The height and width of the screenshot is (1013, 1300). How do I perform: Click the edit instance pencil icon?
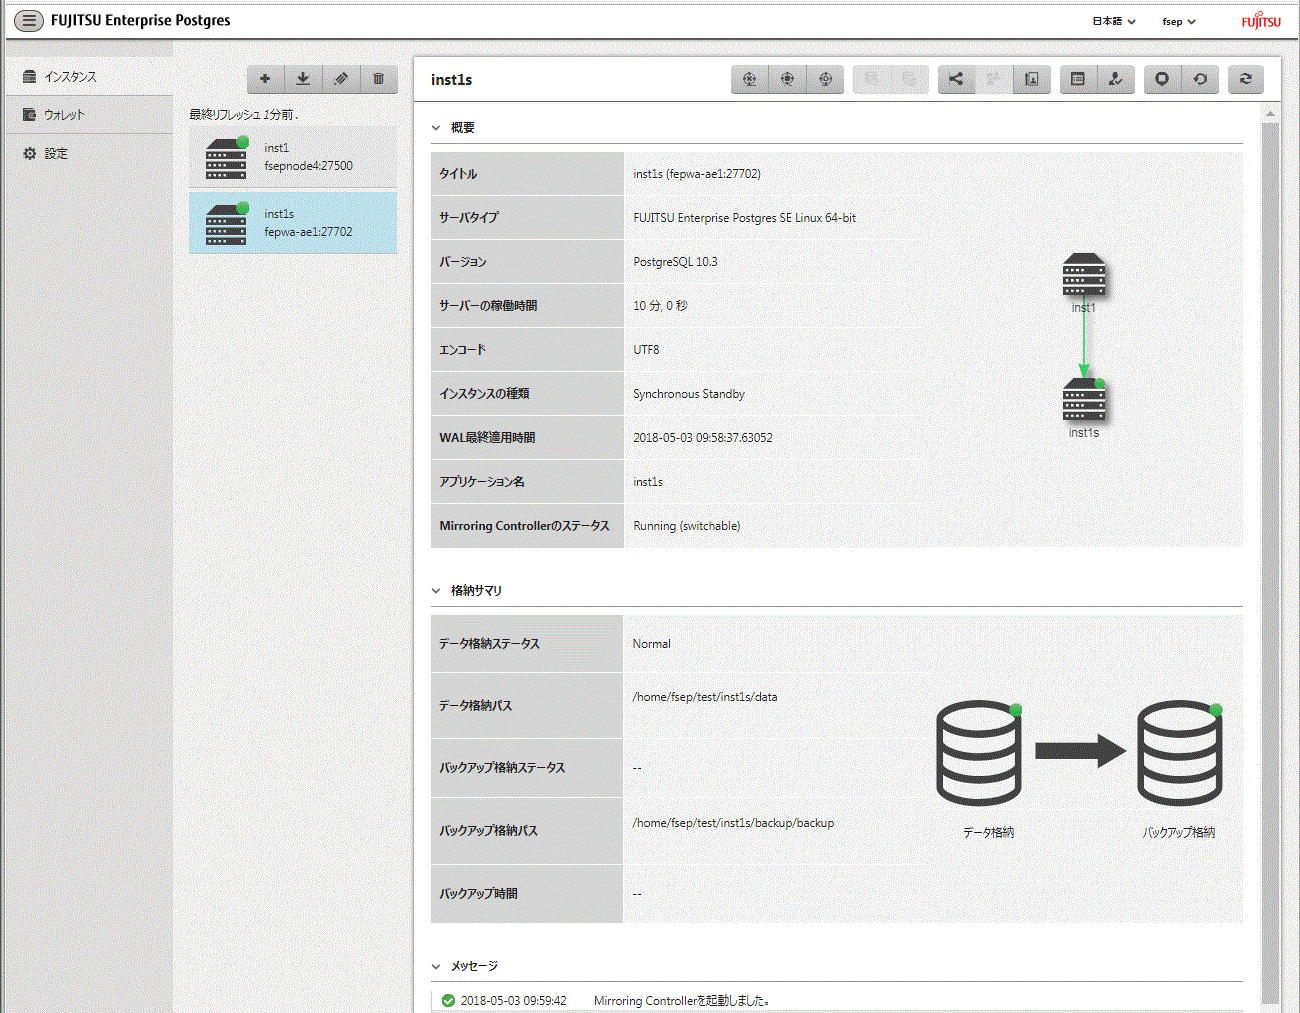tap(341, 79)
